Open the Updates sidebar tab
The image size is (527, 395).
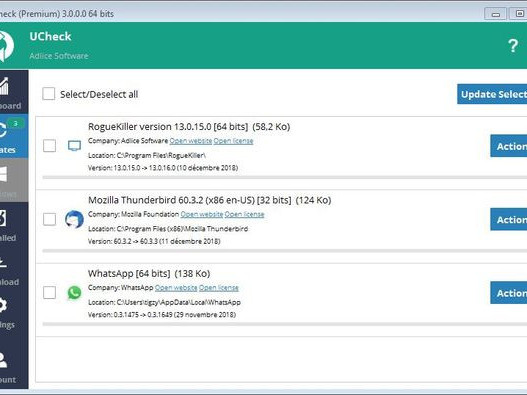click(14, 136)
